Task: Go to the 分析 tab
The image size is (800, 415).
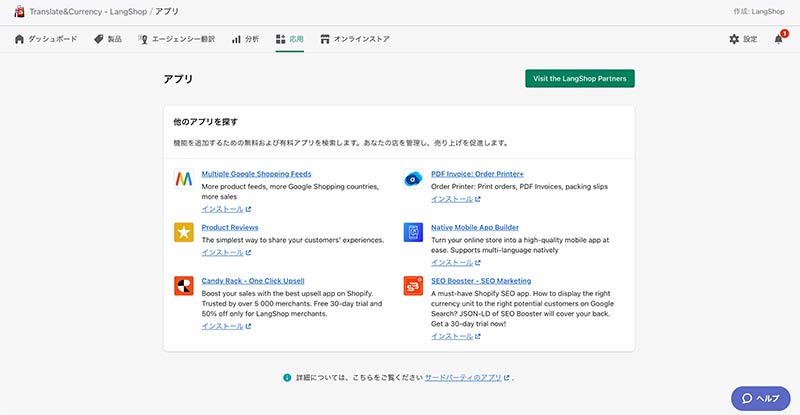Action: 245,39
